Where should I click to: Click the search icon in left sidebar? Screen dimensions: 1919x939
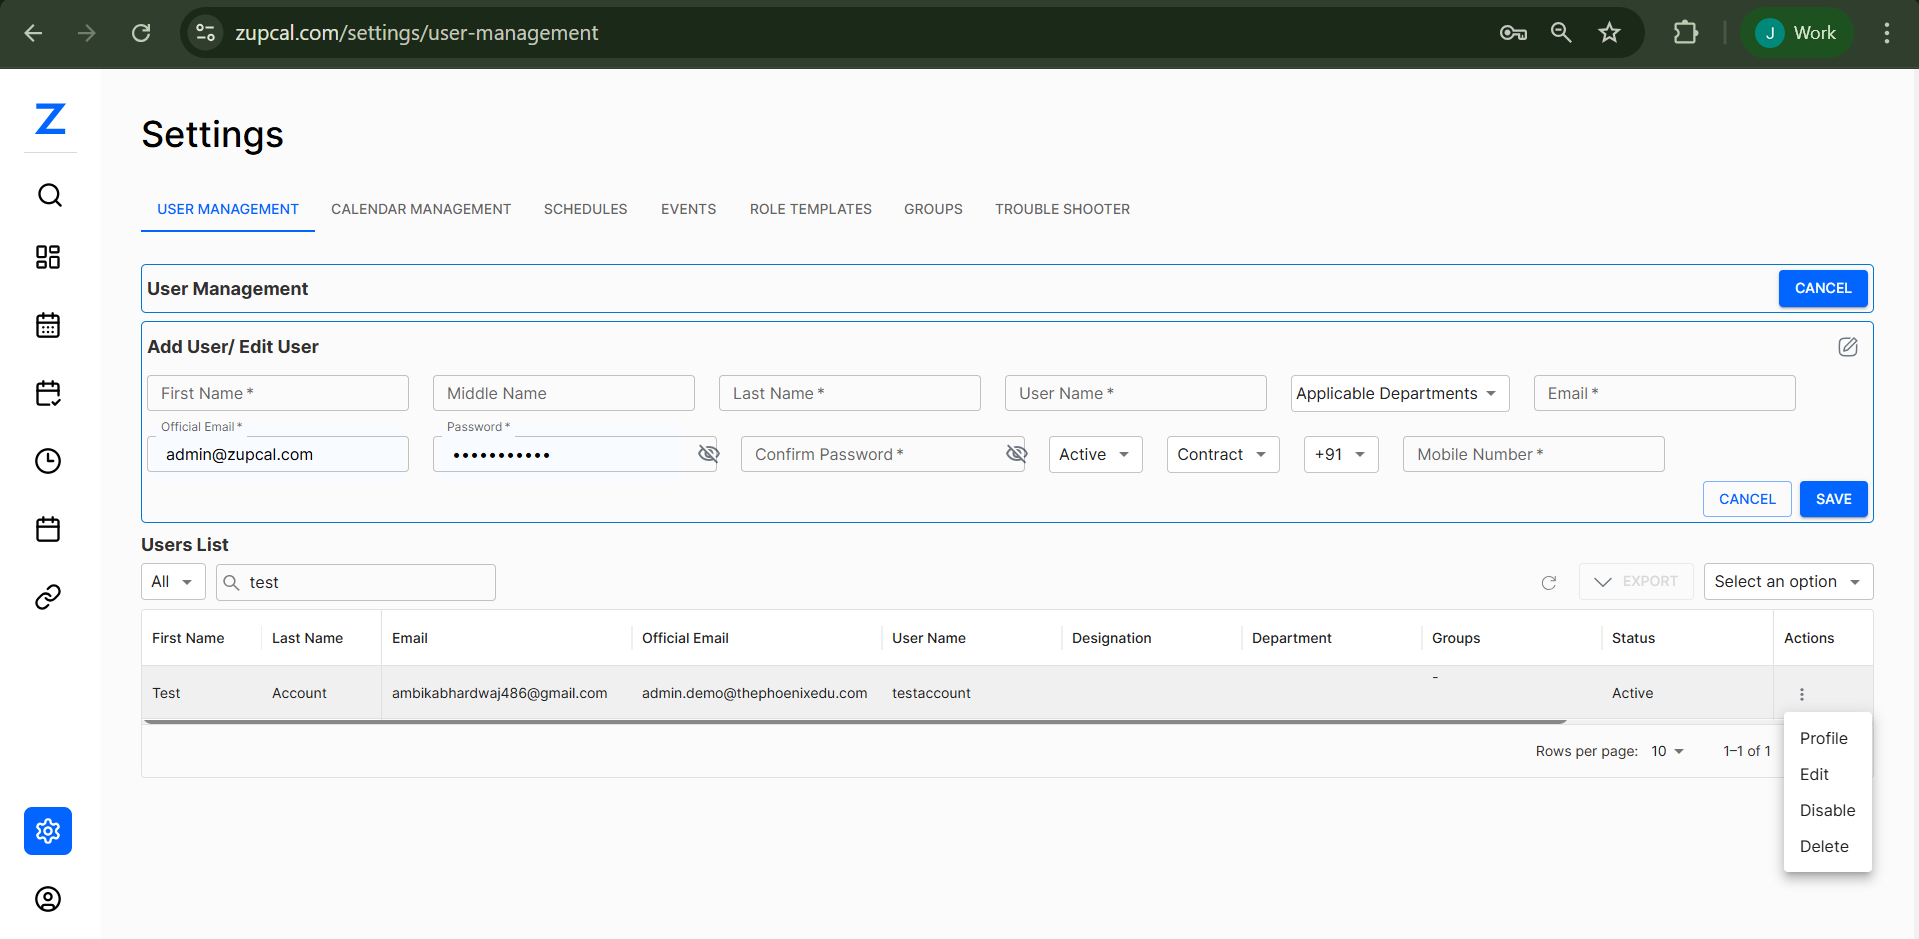49,195
